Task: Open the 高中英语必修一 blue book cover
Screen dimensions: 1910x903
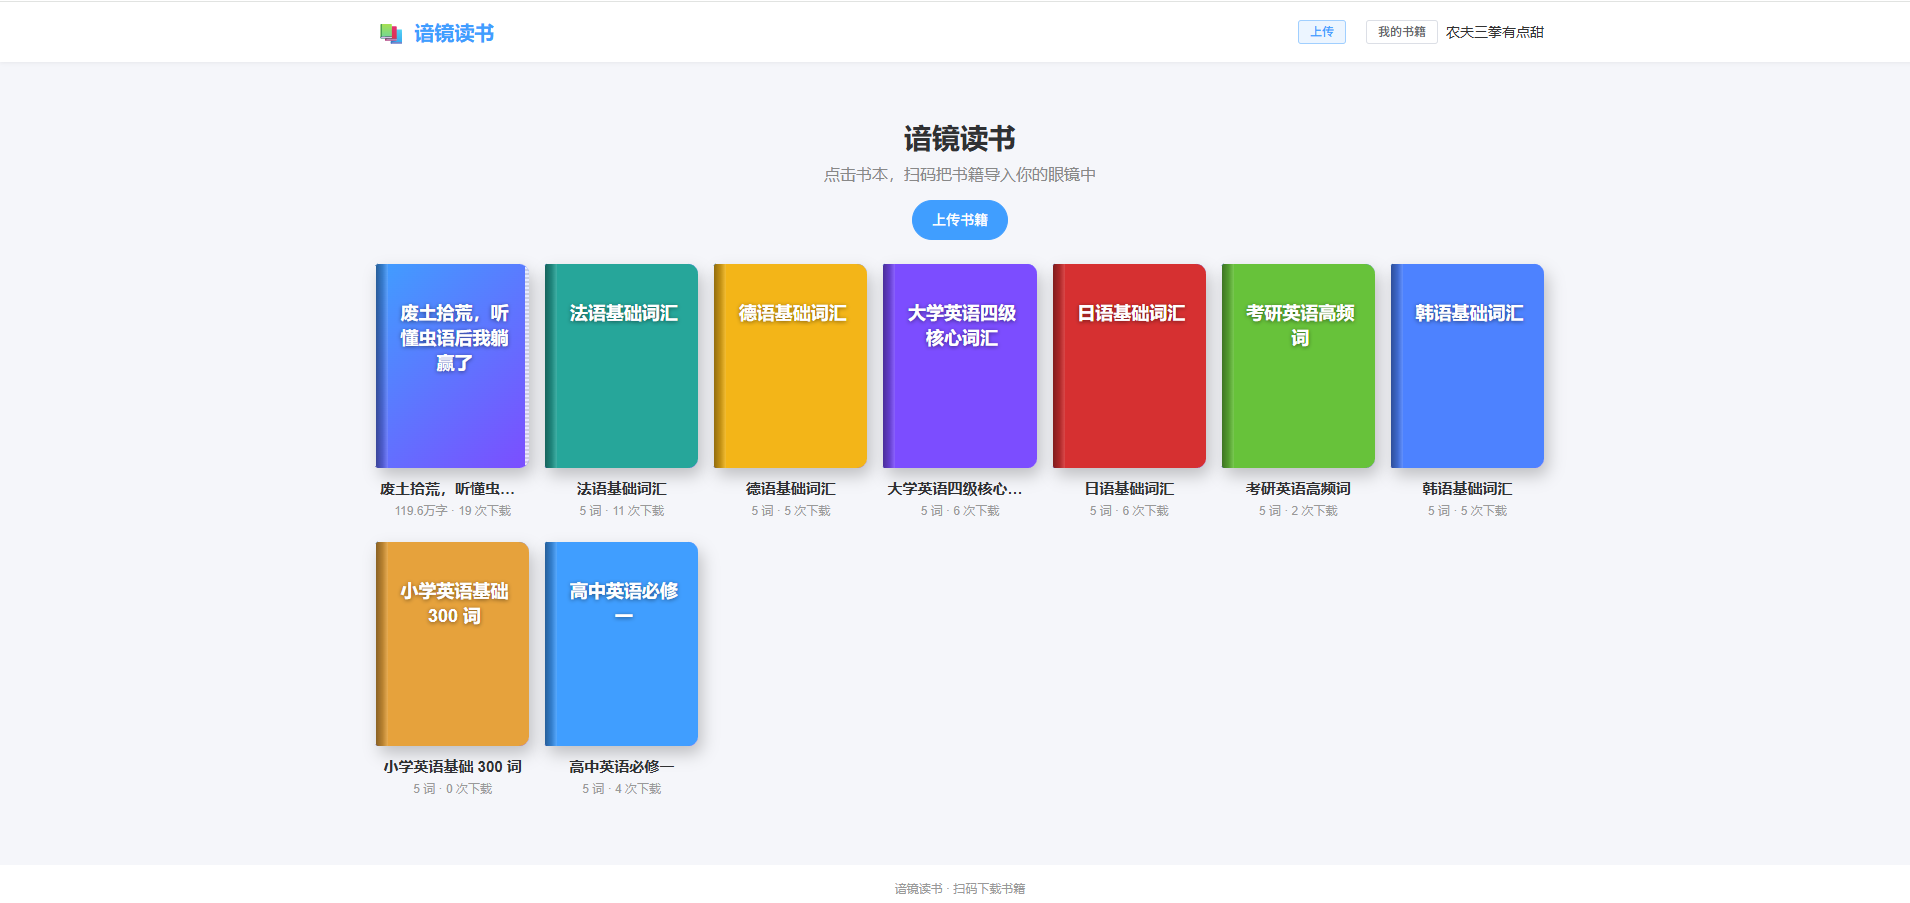Action: [x=621, y=644]
